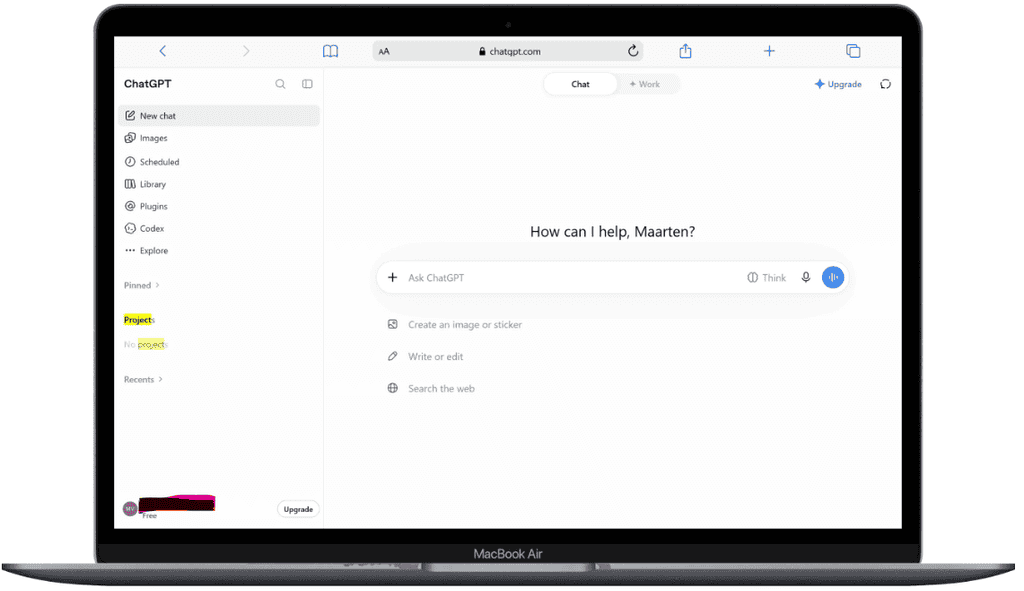Toggle the Think mode option
This screenshot has height=591, width=1024.
pos(767,278)
